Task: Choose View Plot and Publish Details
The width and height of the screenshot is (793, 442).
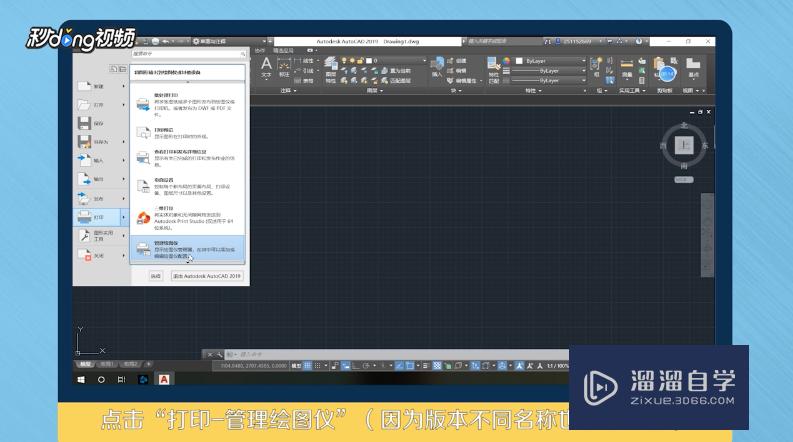Action: [187, 158]
